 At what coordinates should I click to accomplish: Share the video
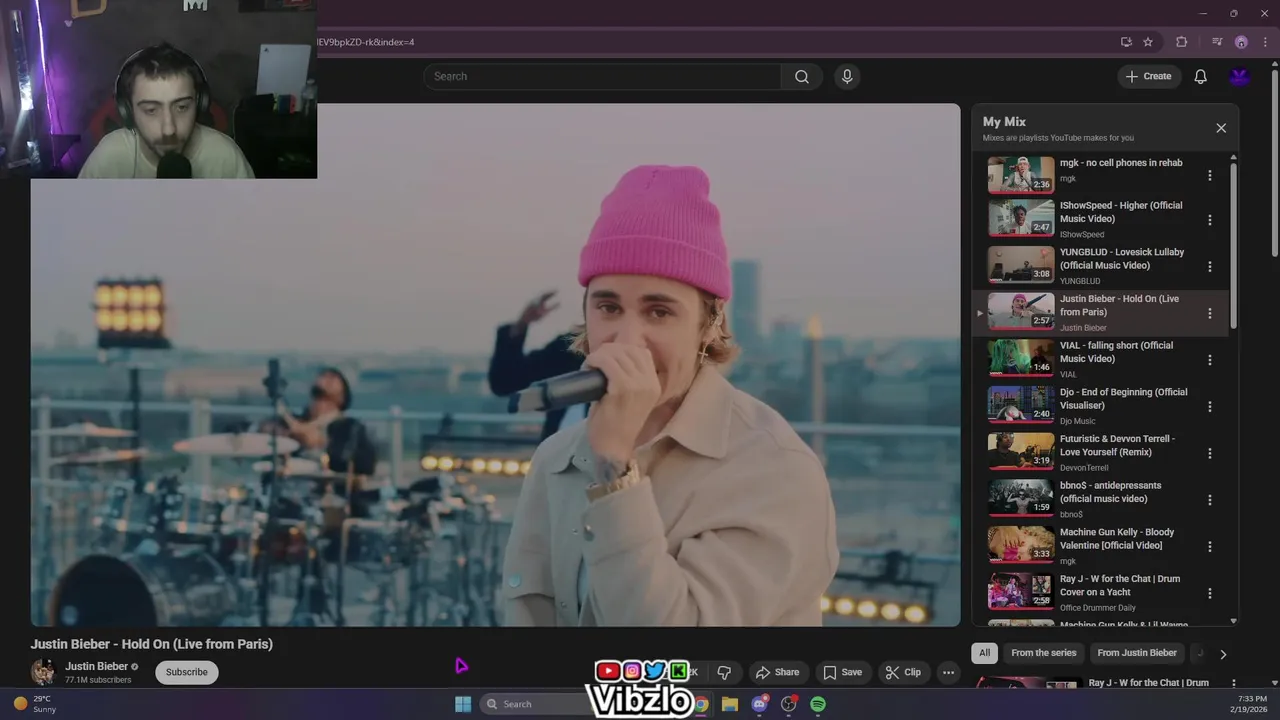click(777, 672)
